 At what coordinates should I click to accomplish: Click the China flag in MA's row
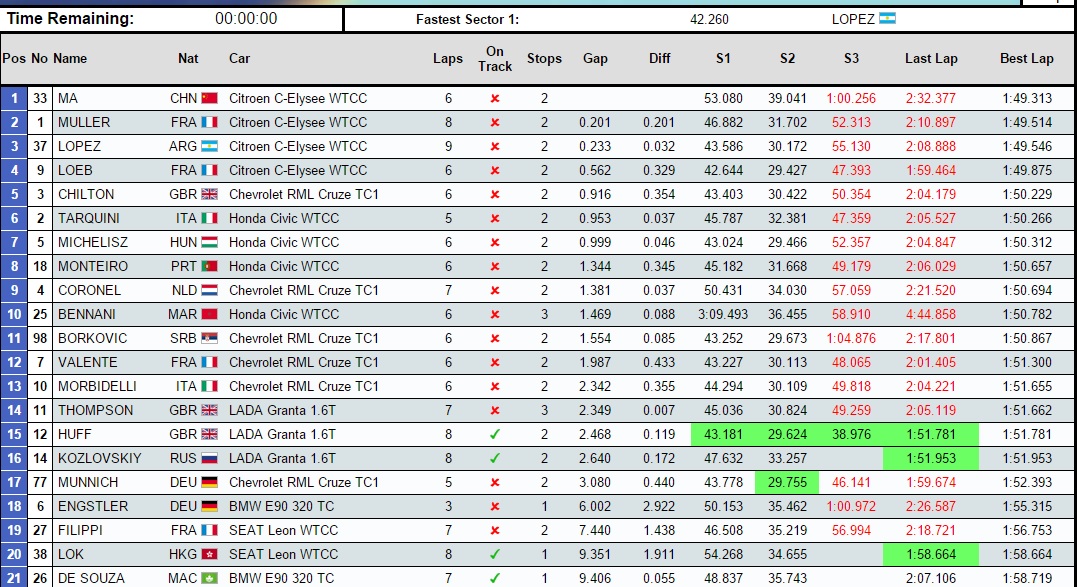(209, 98)
